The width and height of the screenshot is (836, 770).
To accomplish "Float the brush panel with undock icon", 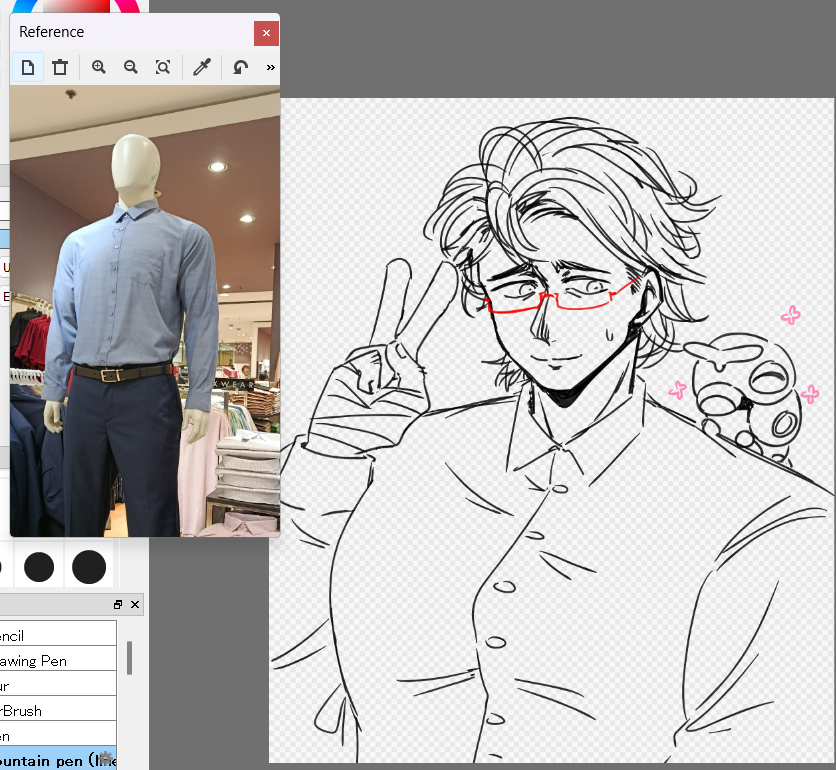I will [118, 605].
